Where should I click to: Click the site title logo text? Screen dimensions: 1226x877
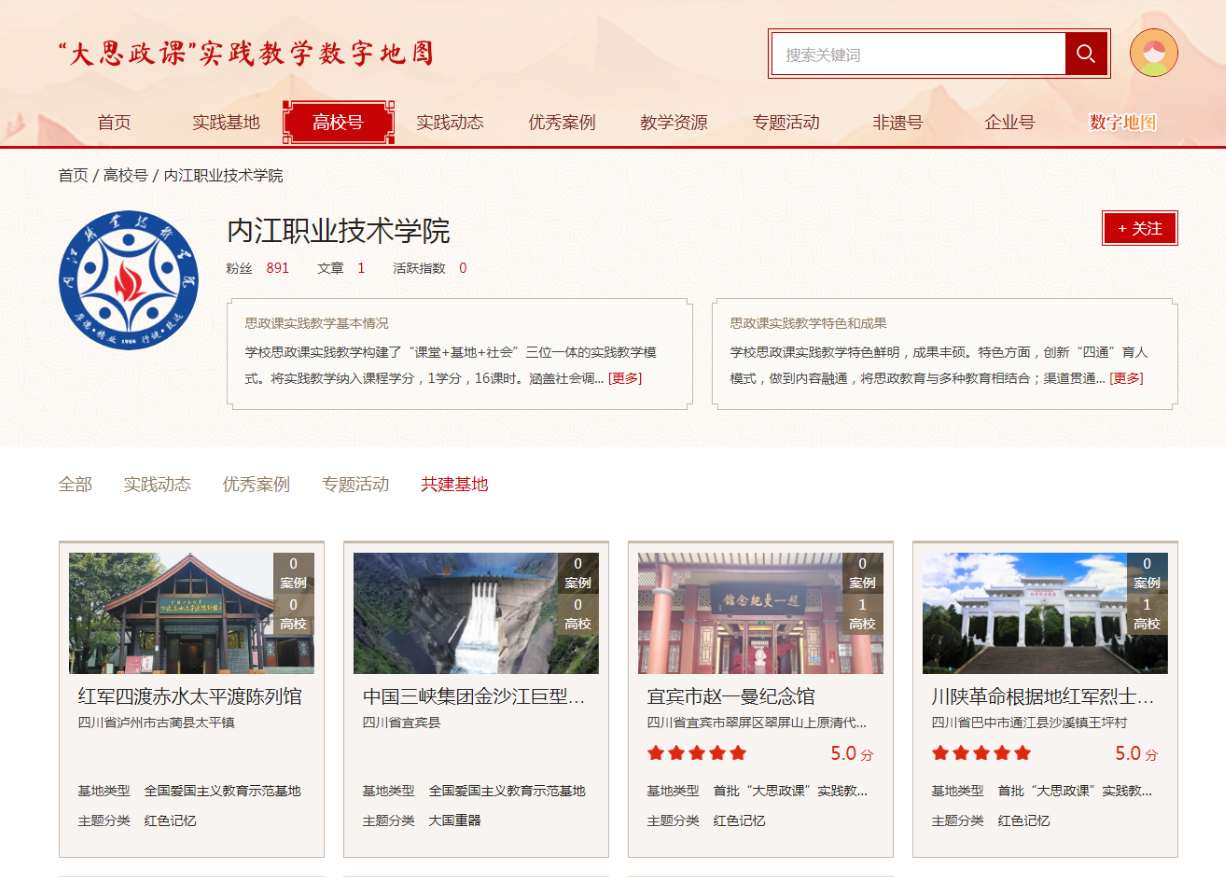point(246,54)
